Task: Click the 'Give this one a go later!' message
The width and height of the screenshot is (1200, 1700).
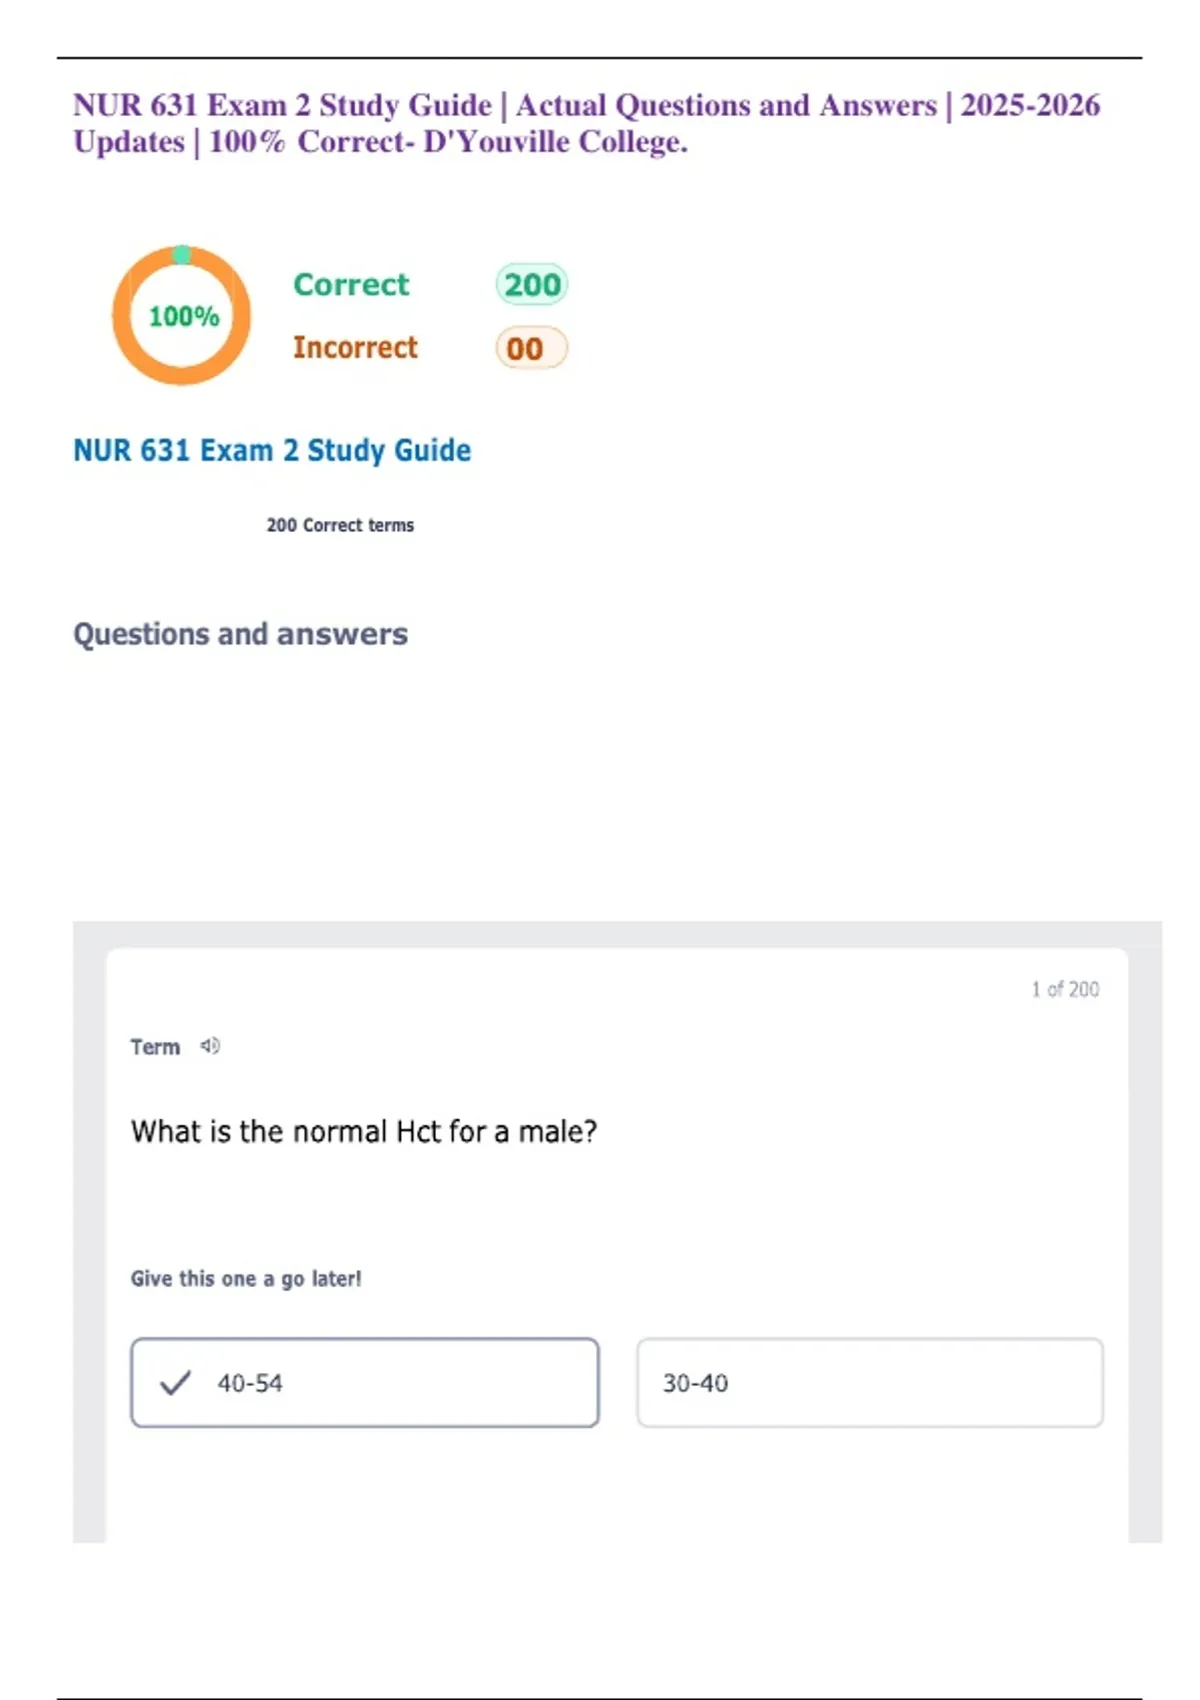Action: pyautogui.click(x=246, y=1279)
